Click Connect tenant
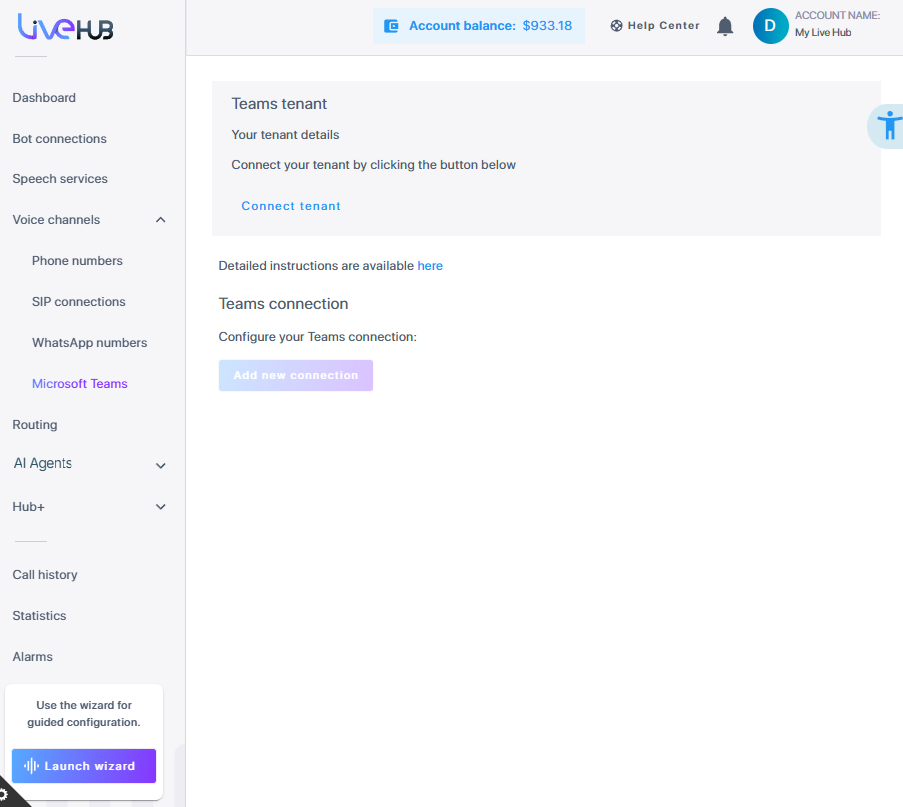Image resolution: width=903 pixels, height=807 pixels. tap(291, 206)
